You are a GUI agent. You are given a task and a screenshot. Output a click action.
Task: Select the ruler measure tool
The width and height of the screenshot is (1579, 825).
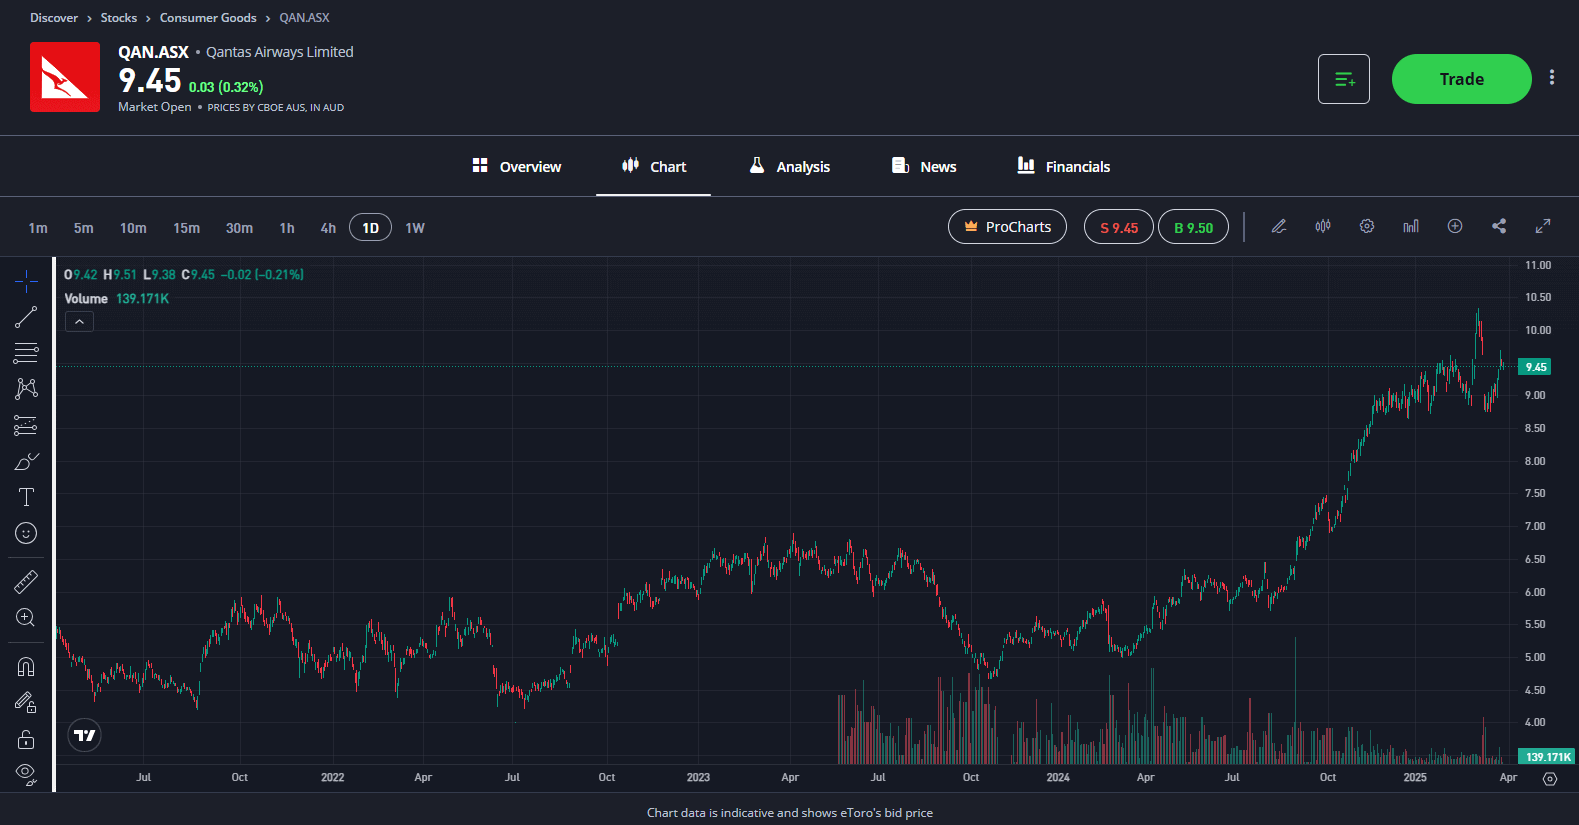click(26, 581)
